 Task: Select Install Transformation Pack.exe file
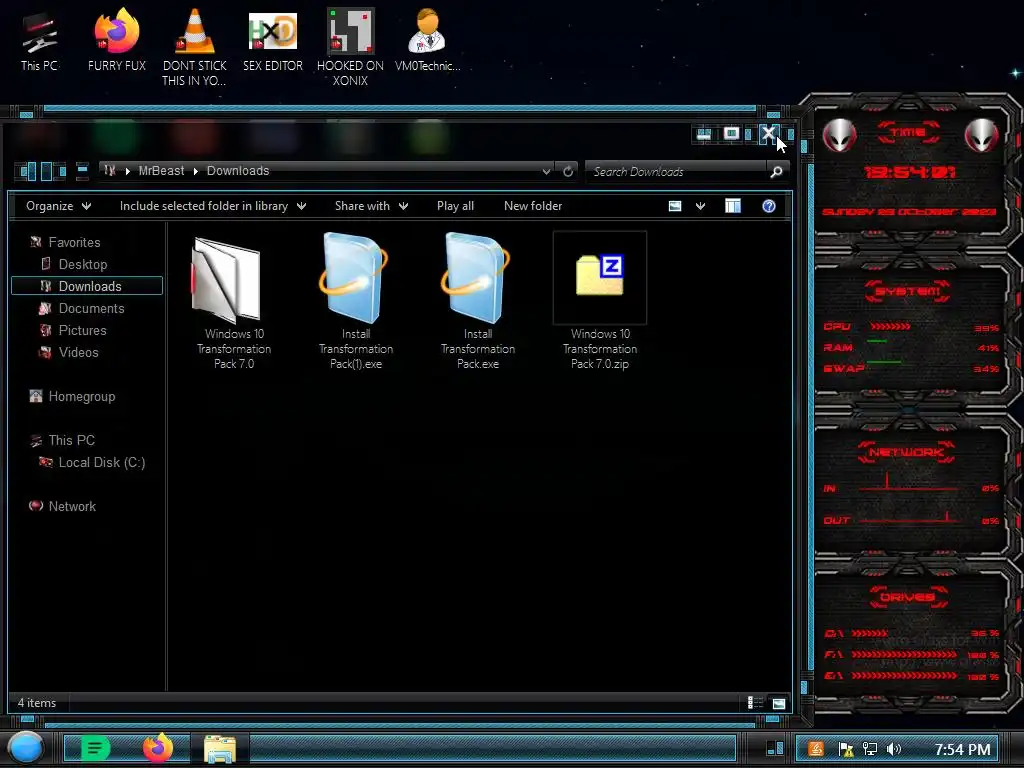[x=478, y=302]
